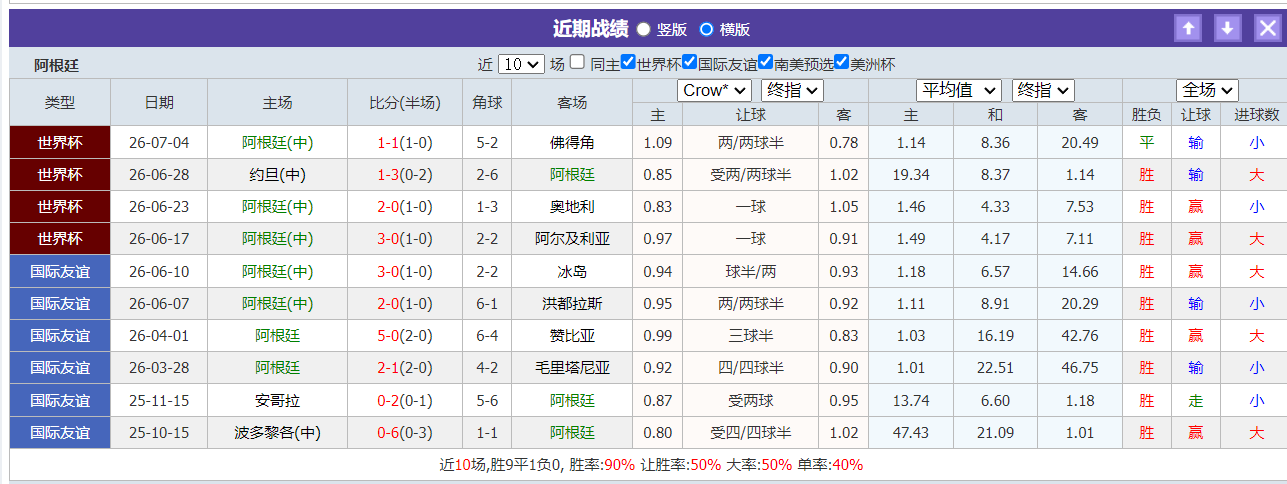Click the away team 冰岛
This screenshot has width=1287, height=484.
click(572, 272)
